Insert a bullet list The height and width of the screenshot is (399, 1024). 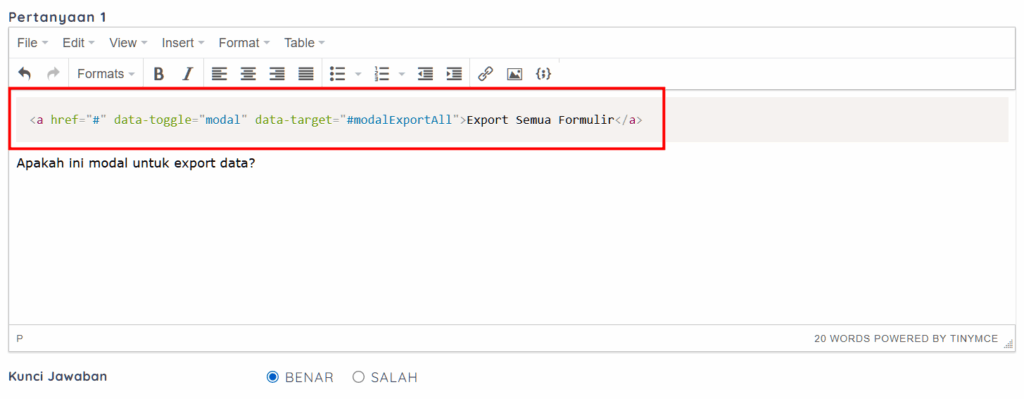[x=338, y=74]
